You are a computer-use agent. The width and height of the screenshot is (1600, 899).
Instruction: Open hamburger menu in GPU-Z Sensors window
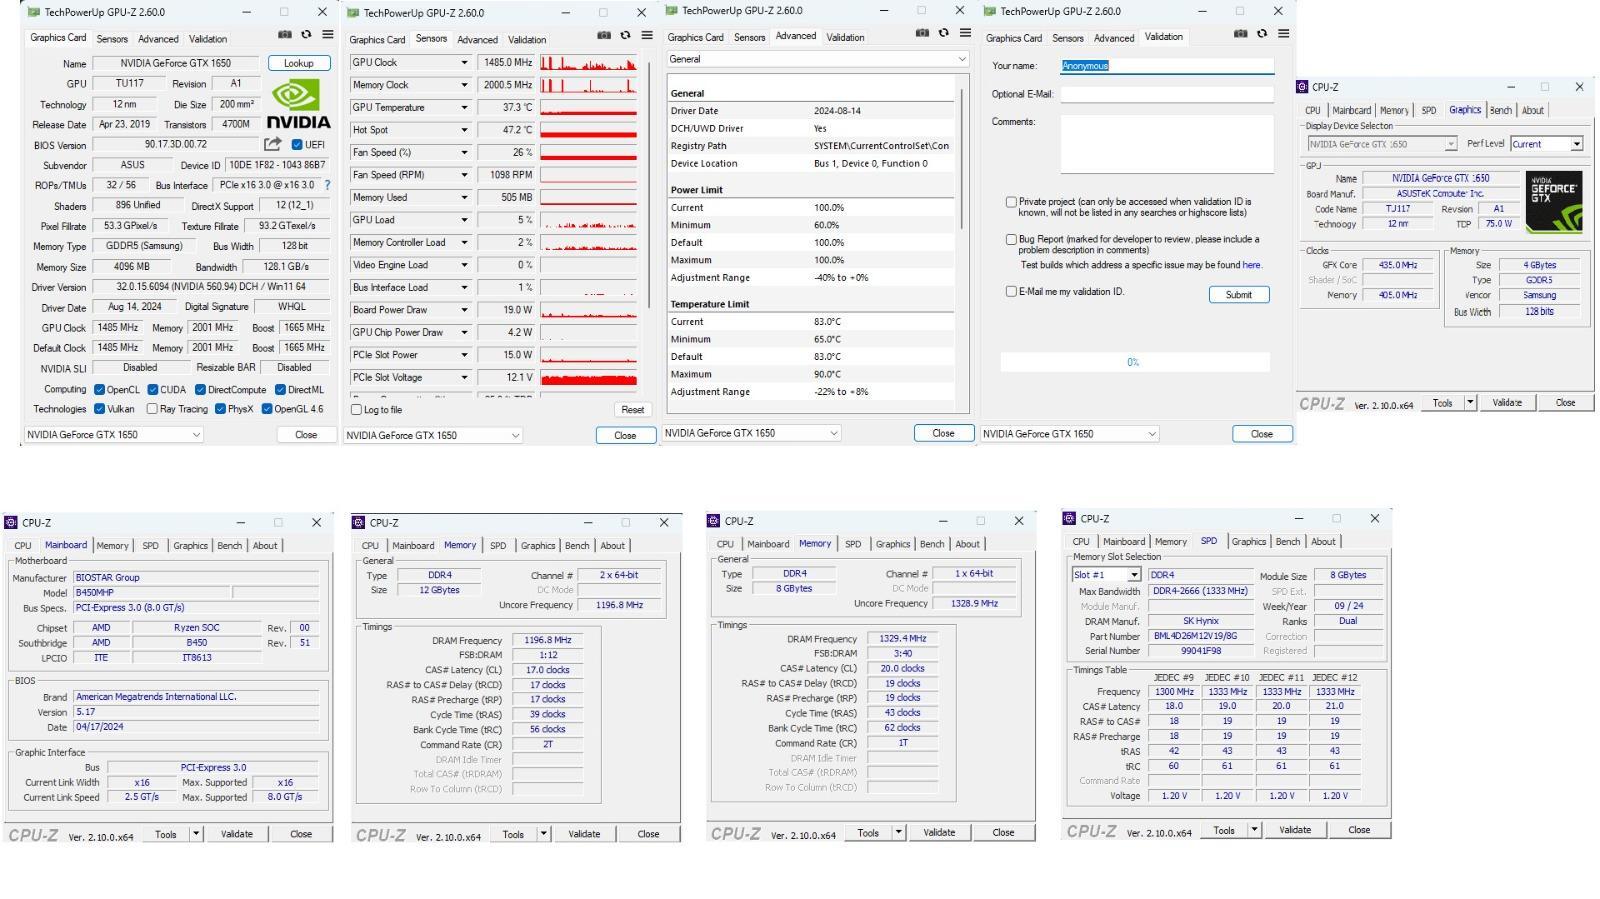coord(647,35)
